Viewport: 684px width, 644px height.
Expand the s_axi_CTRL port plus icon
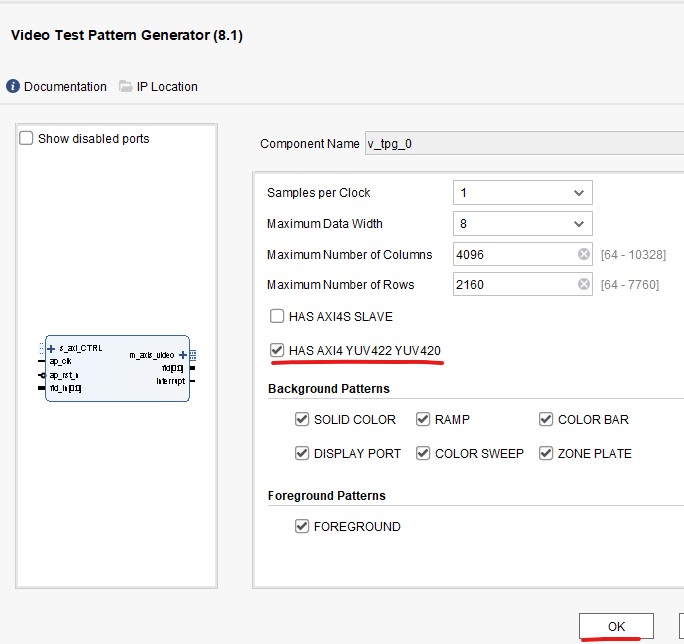(51, 348)
